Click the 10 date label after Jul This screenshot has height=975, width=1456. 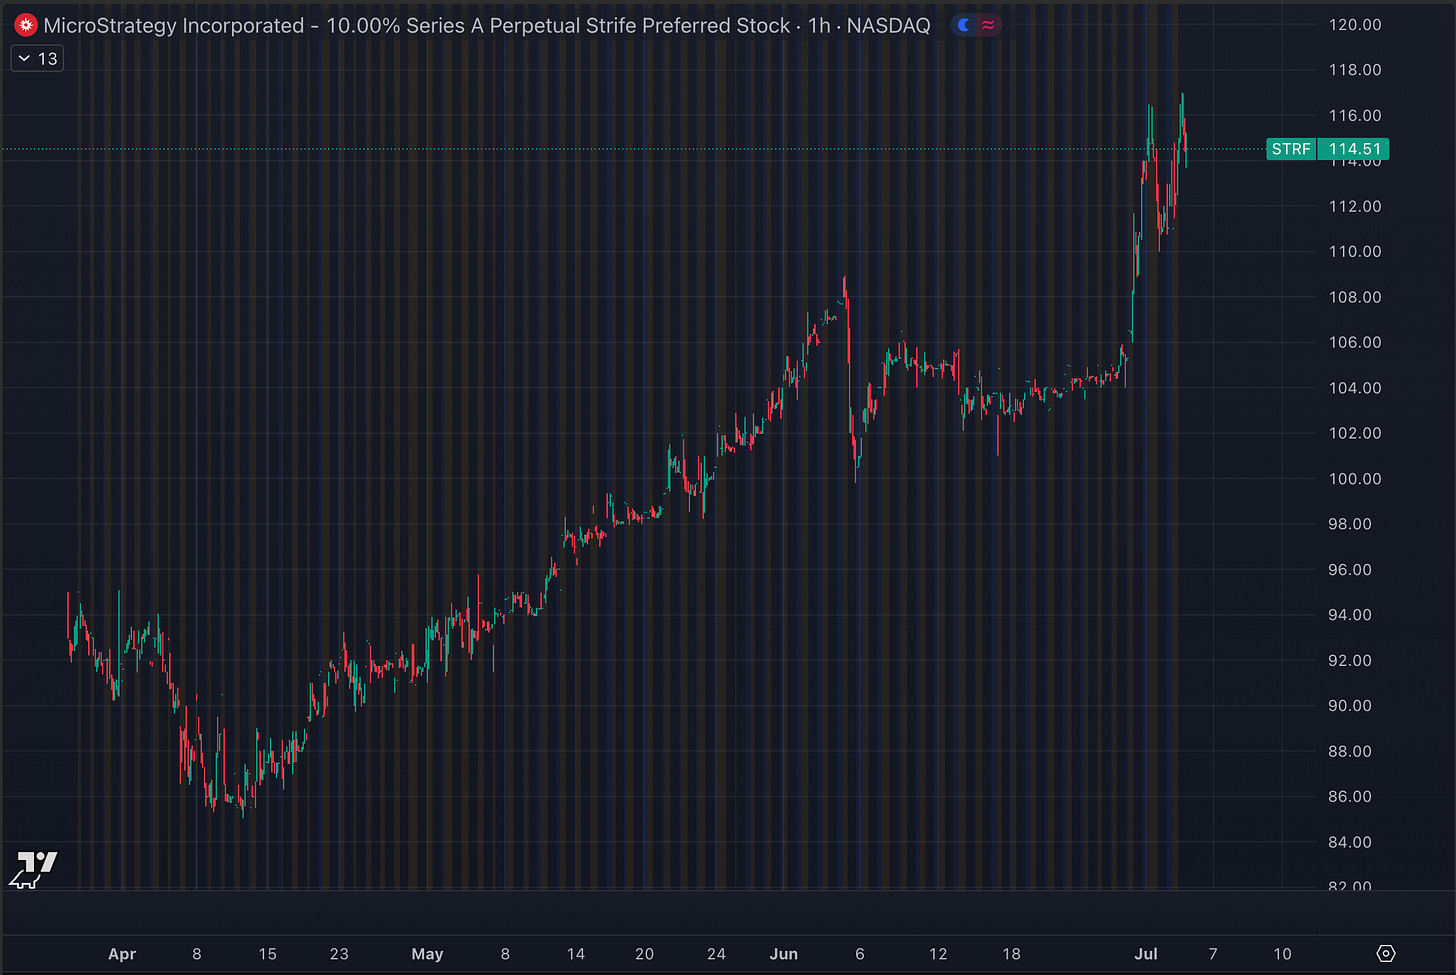(1282, 954)
